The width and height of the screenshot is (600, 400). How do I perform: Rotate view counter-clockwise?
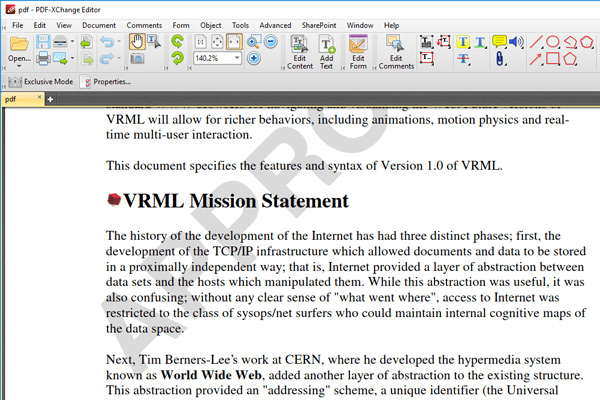(x=177, y=41)
